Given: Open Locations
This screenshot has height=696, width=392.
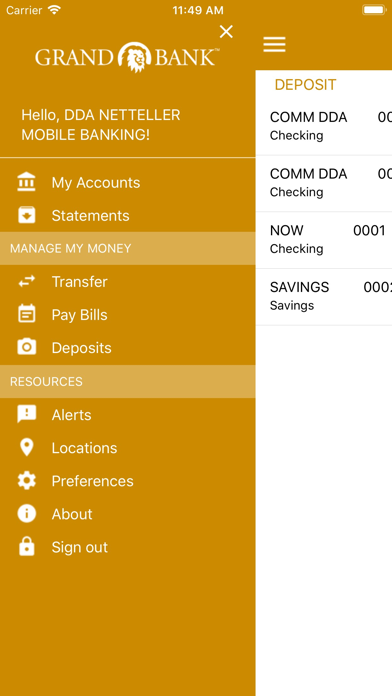Looking at the screenshot, I should click(84, 448).
